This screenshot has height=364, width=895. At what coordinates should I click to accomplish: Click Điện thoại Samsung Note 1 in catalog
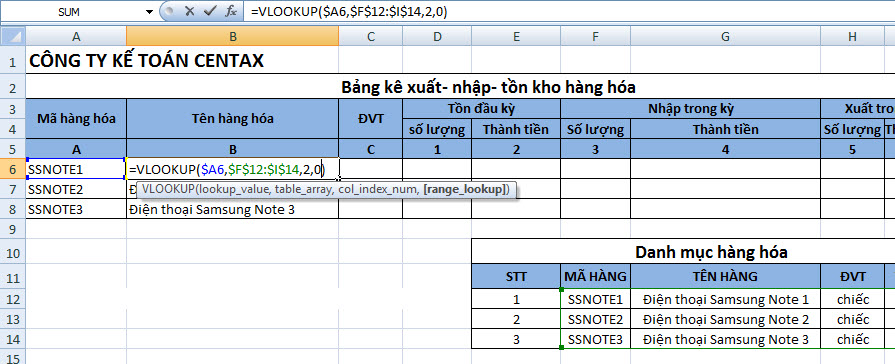[x=725, y=299]
